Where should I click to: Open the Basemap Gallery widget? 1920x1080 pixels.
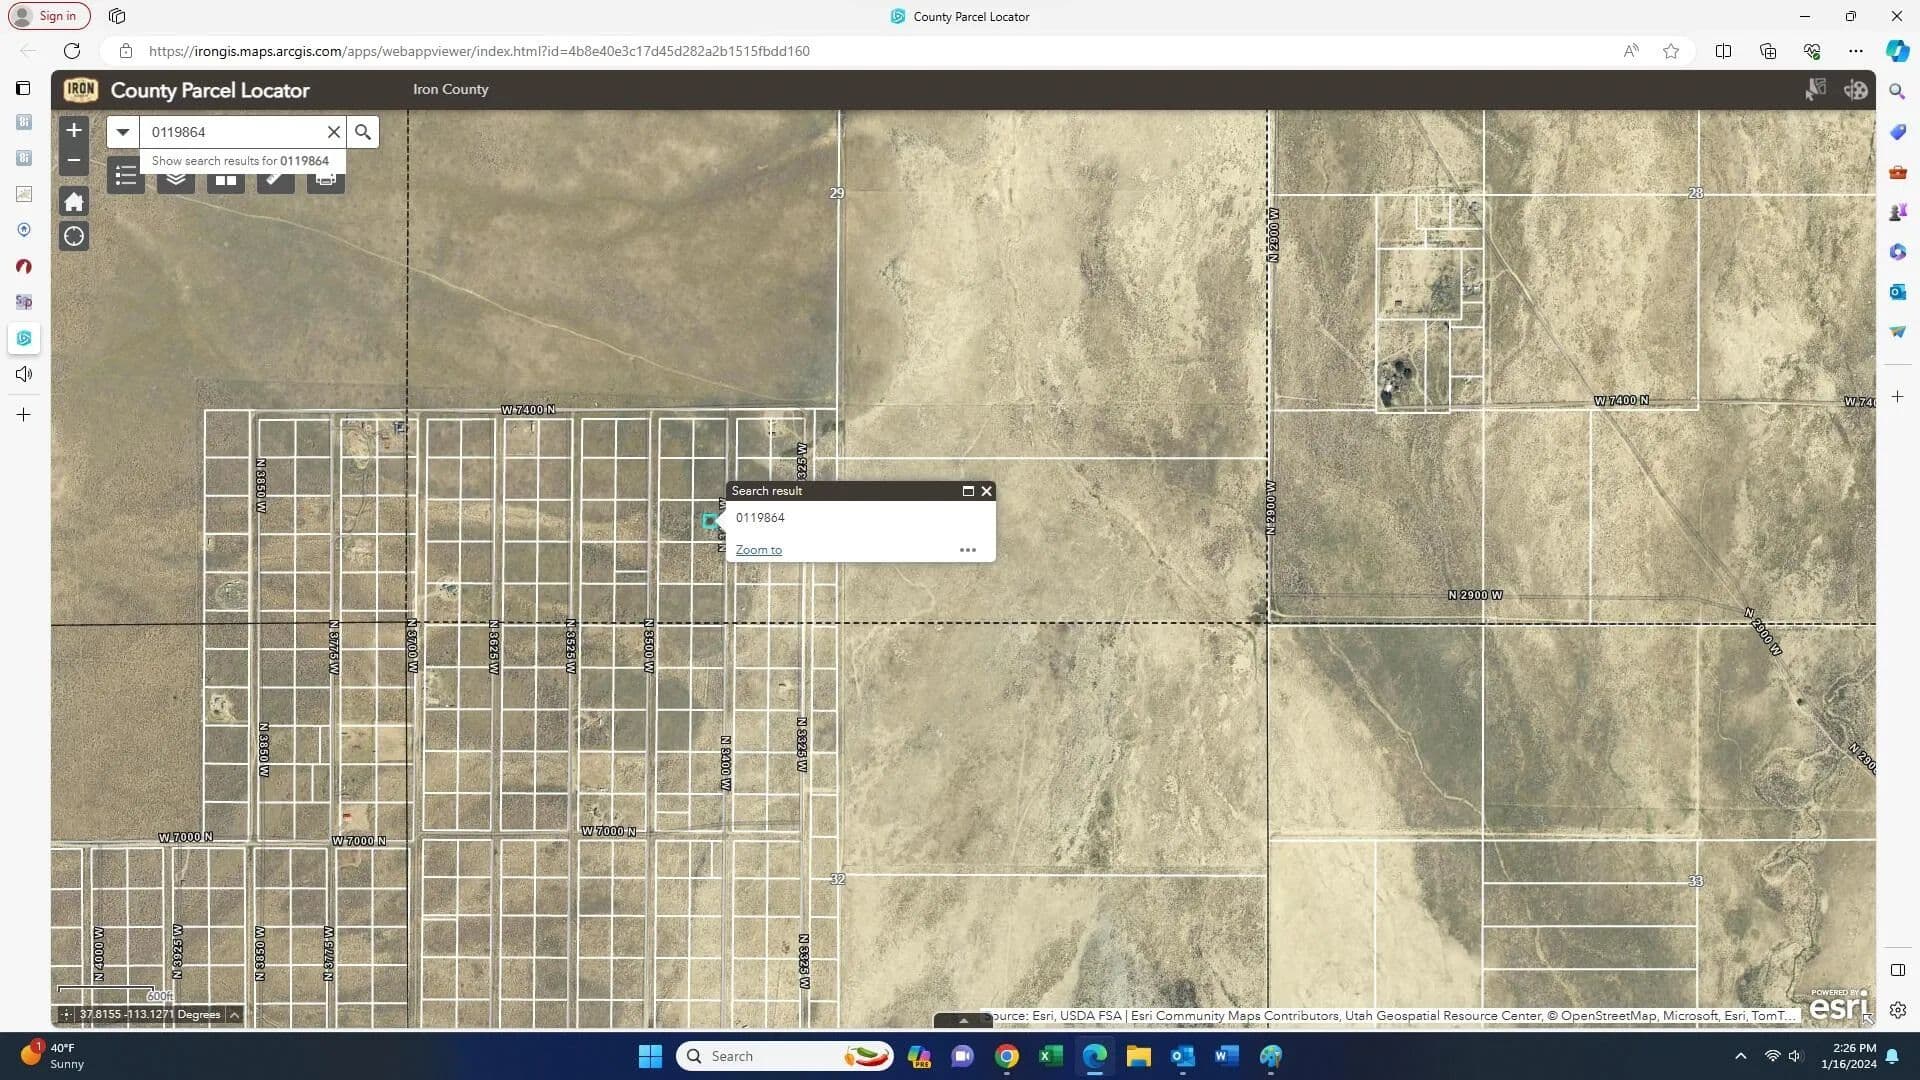coord(226,181)
